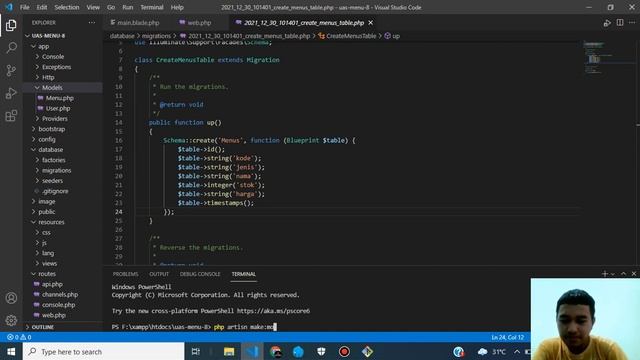Switch to the PROBLEMS panel tab
The height and width of the screenshot is (360, 640).
pos(125,274)
